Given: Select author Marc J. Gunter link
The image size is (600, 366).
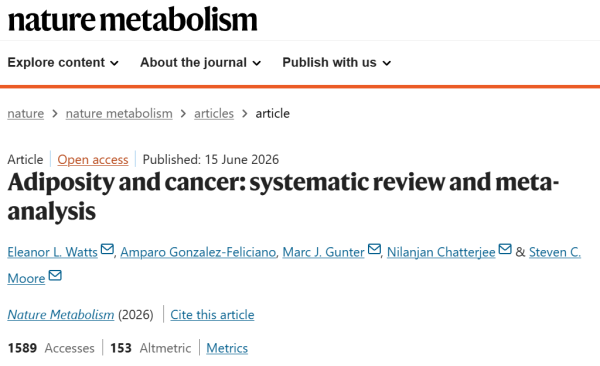Looking at the screenshot, I should coord(323,252).
